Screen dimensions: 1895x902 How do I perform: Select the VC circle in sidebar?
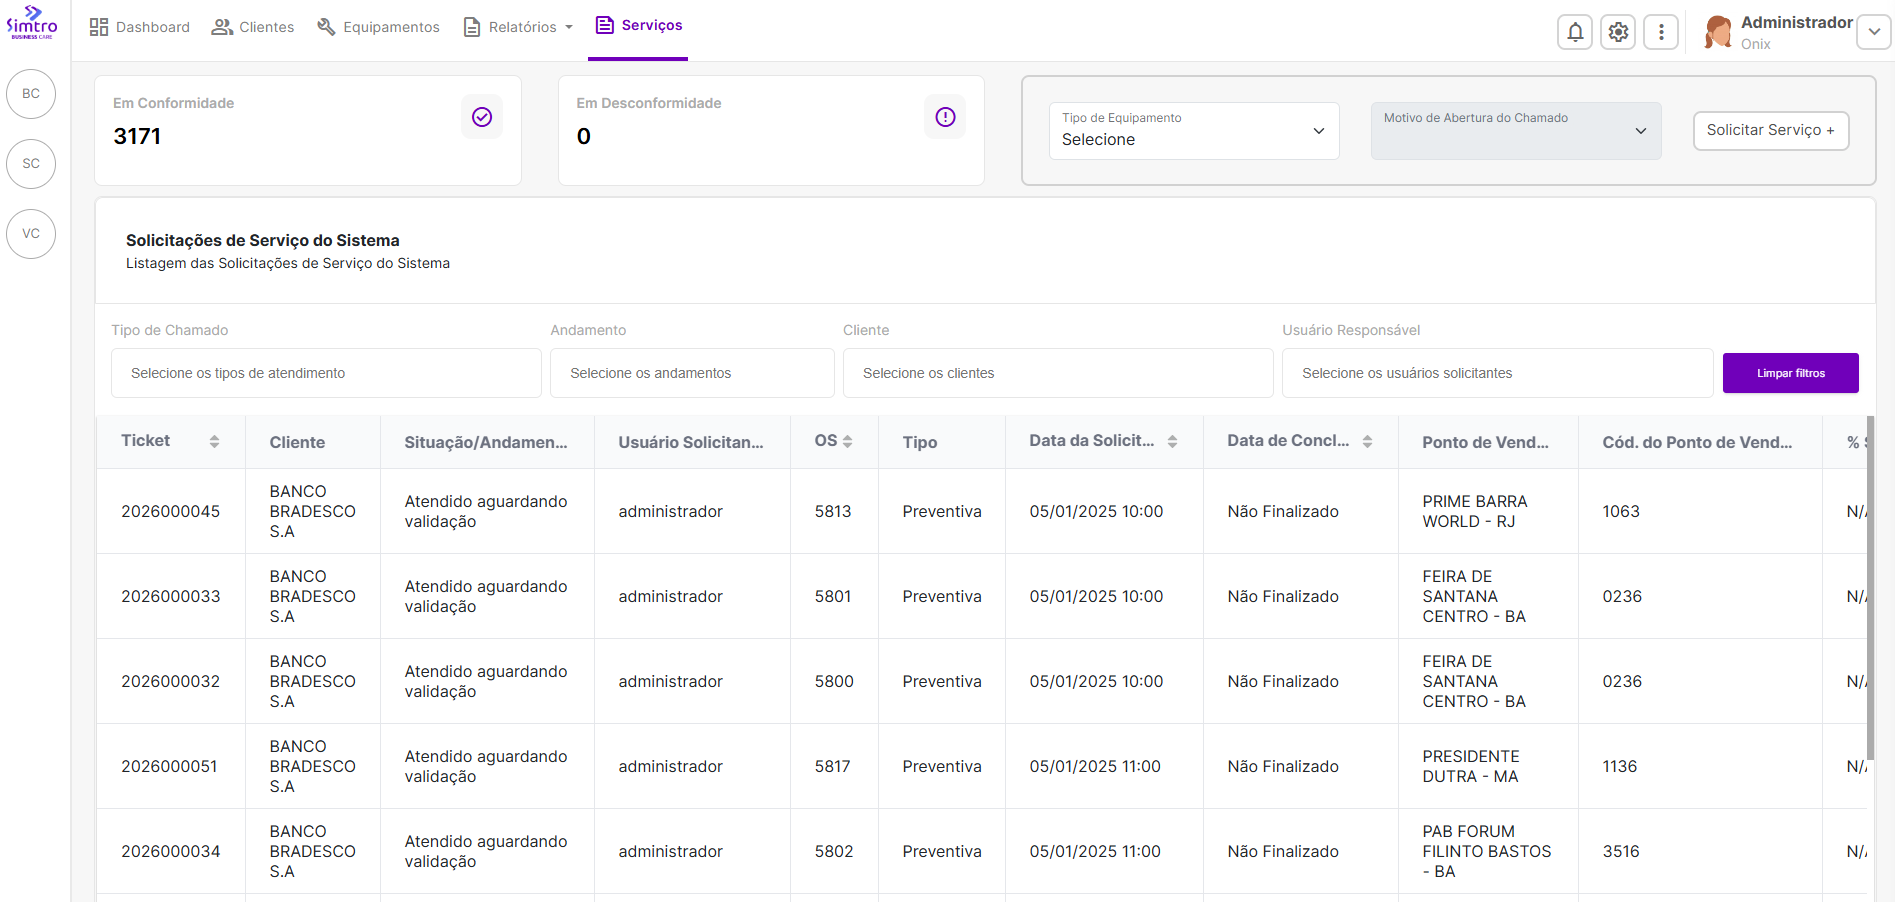(x=31, y=234)
